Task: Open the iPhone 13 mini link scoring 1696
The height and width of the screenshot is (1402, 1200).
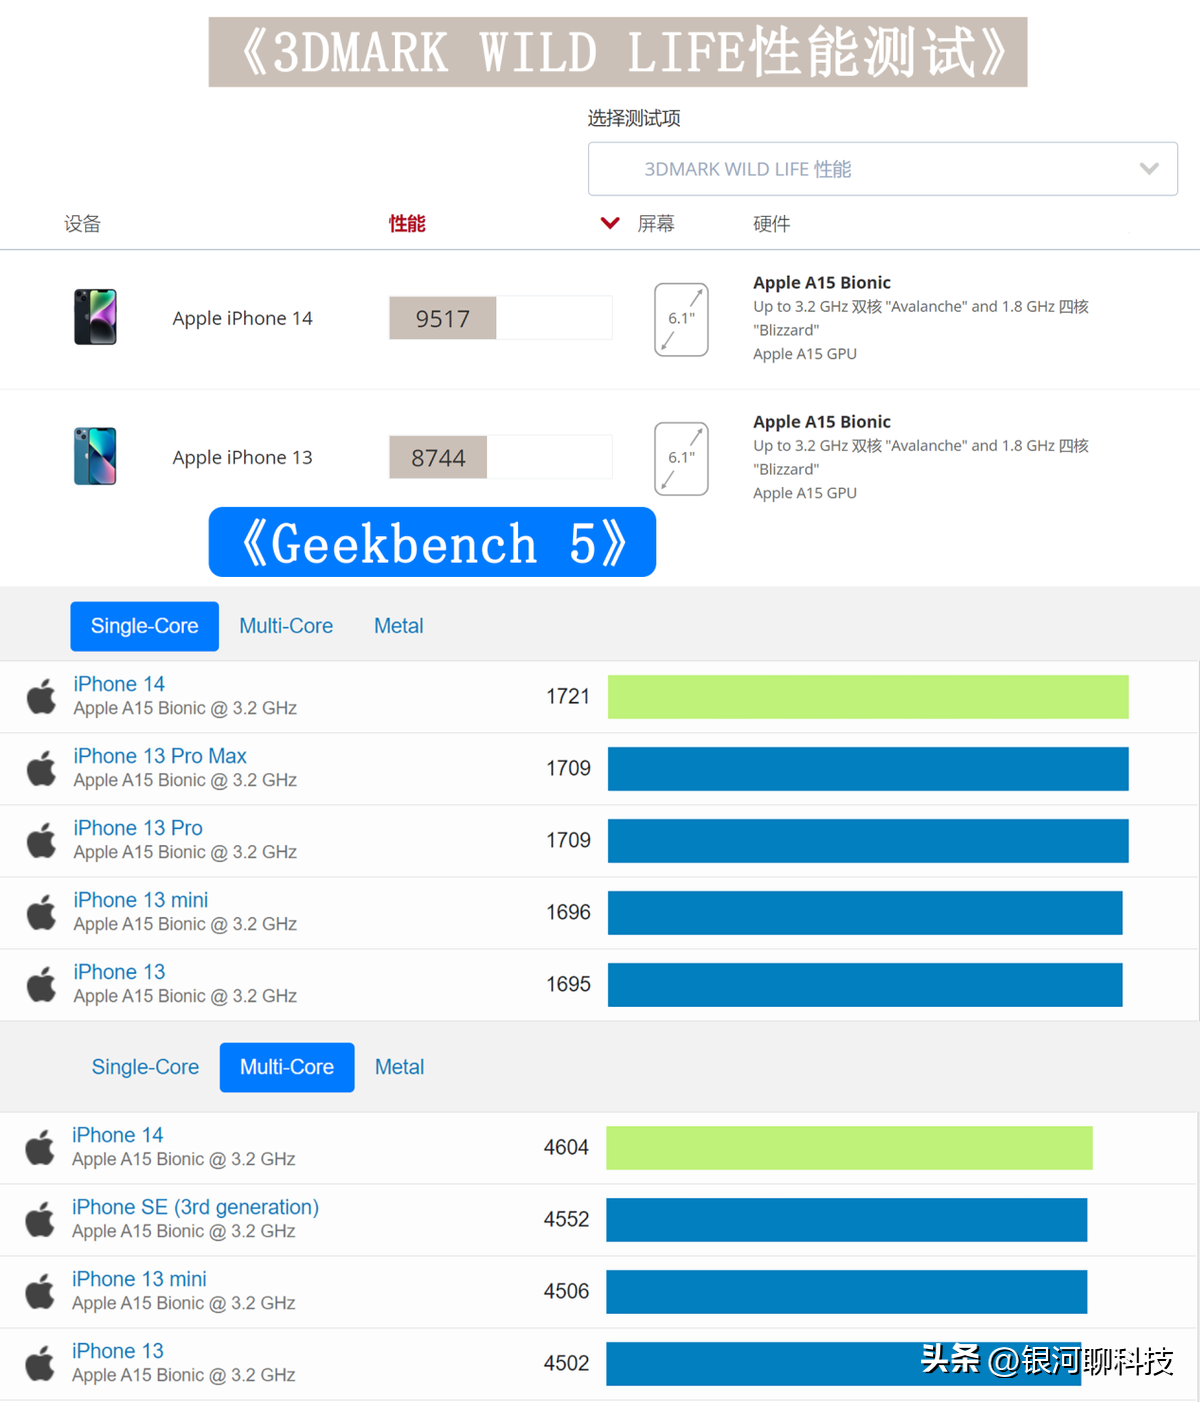Action: (141, 900)
